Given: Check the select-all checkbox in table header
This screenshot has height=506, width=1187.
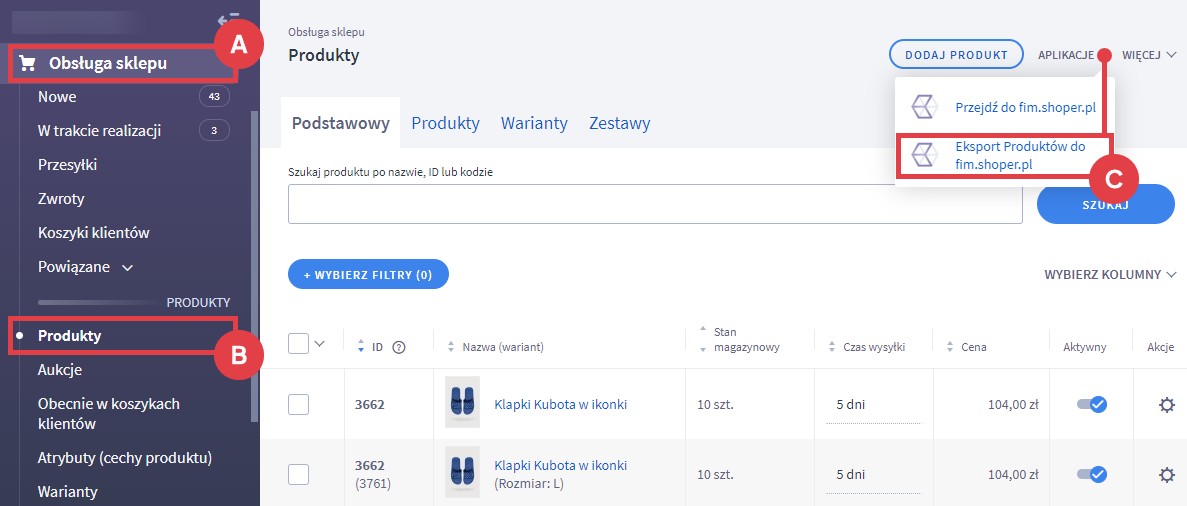Looking at the screenshot, I should click(298, 344).
